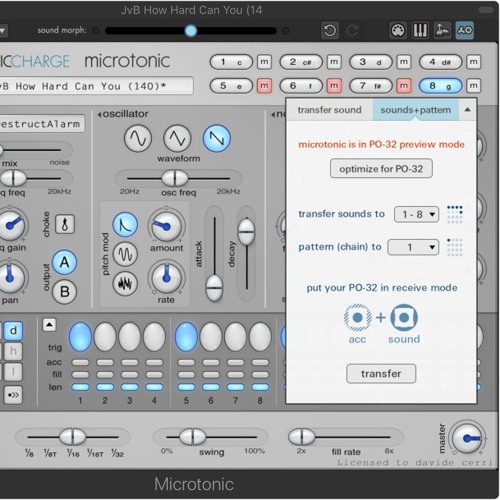
Task: Click the pattern slot grid icon
Action: tap(455, 247)
